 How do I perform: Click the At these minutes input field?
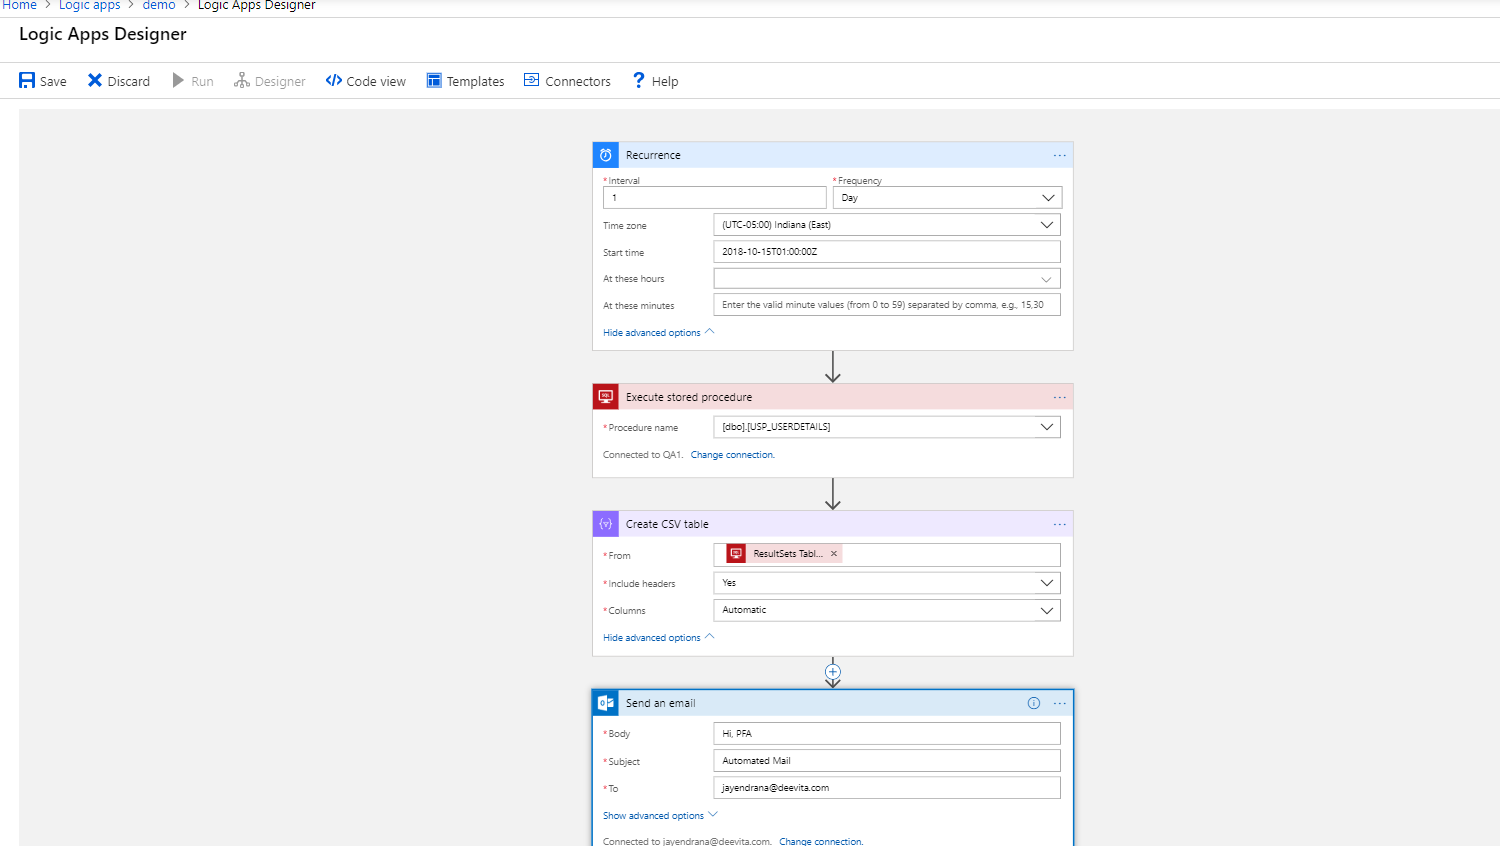[x=887, y=305]
